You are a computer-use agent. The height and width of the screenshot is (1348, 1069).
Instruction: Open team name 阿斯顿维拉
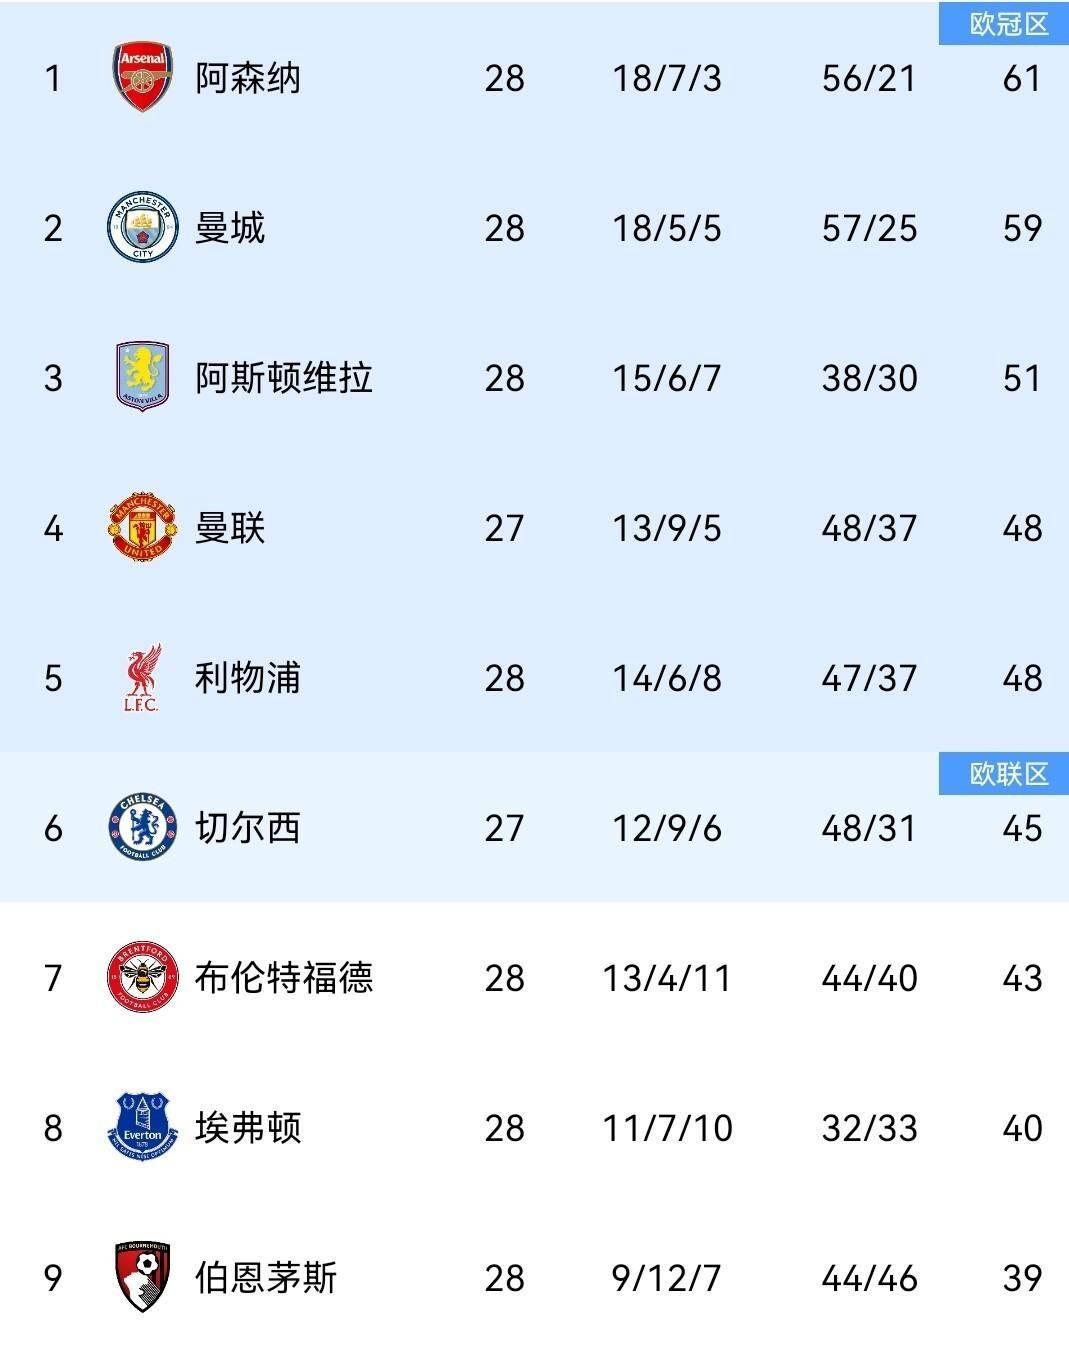(x=284, y=378)
